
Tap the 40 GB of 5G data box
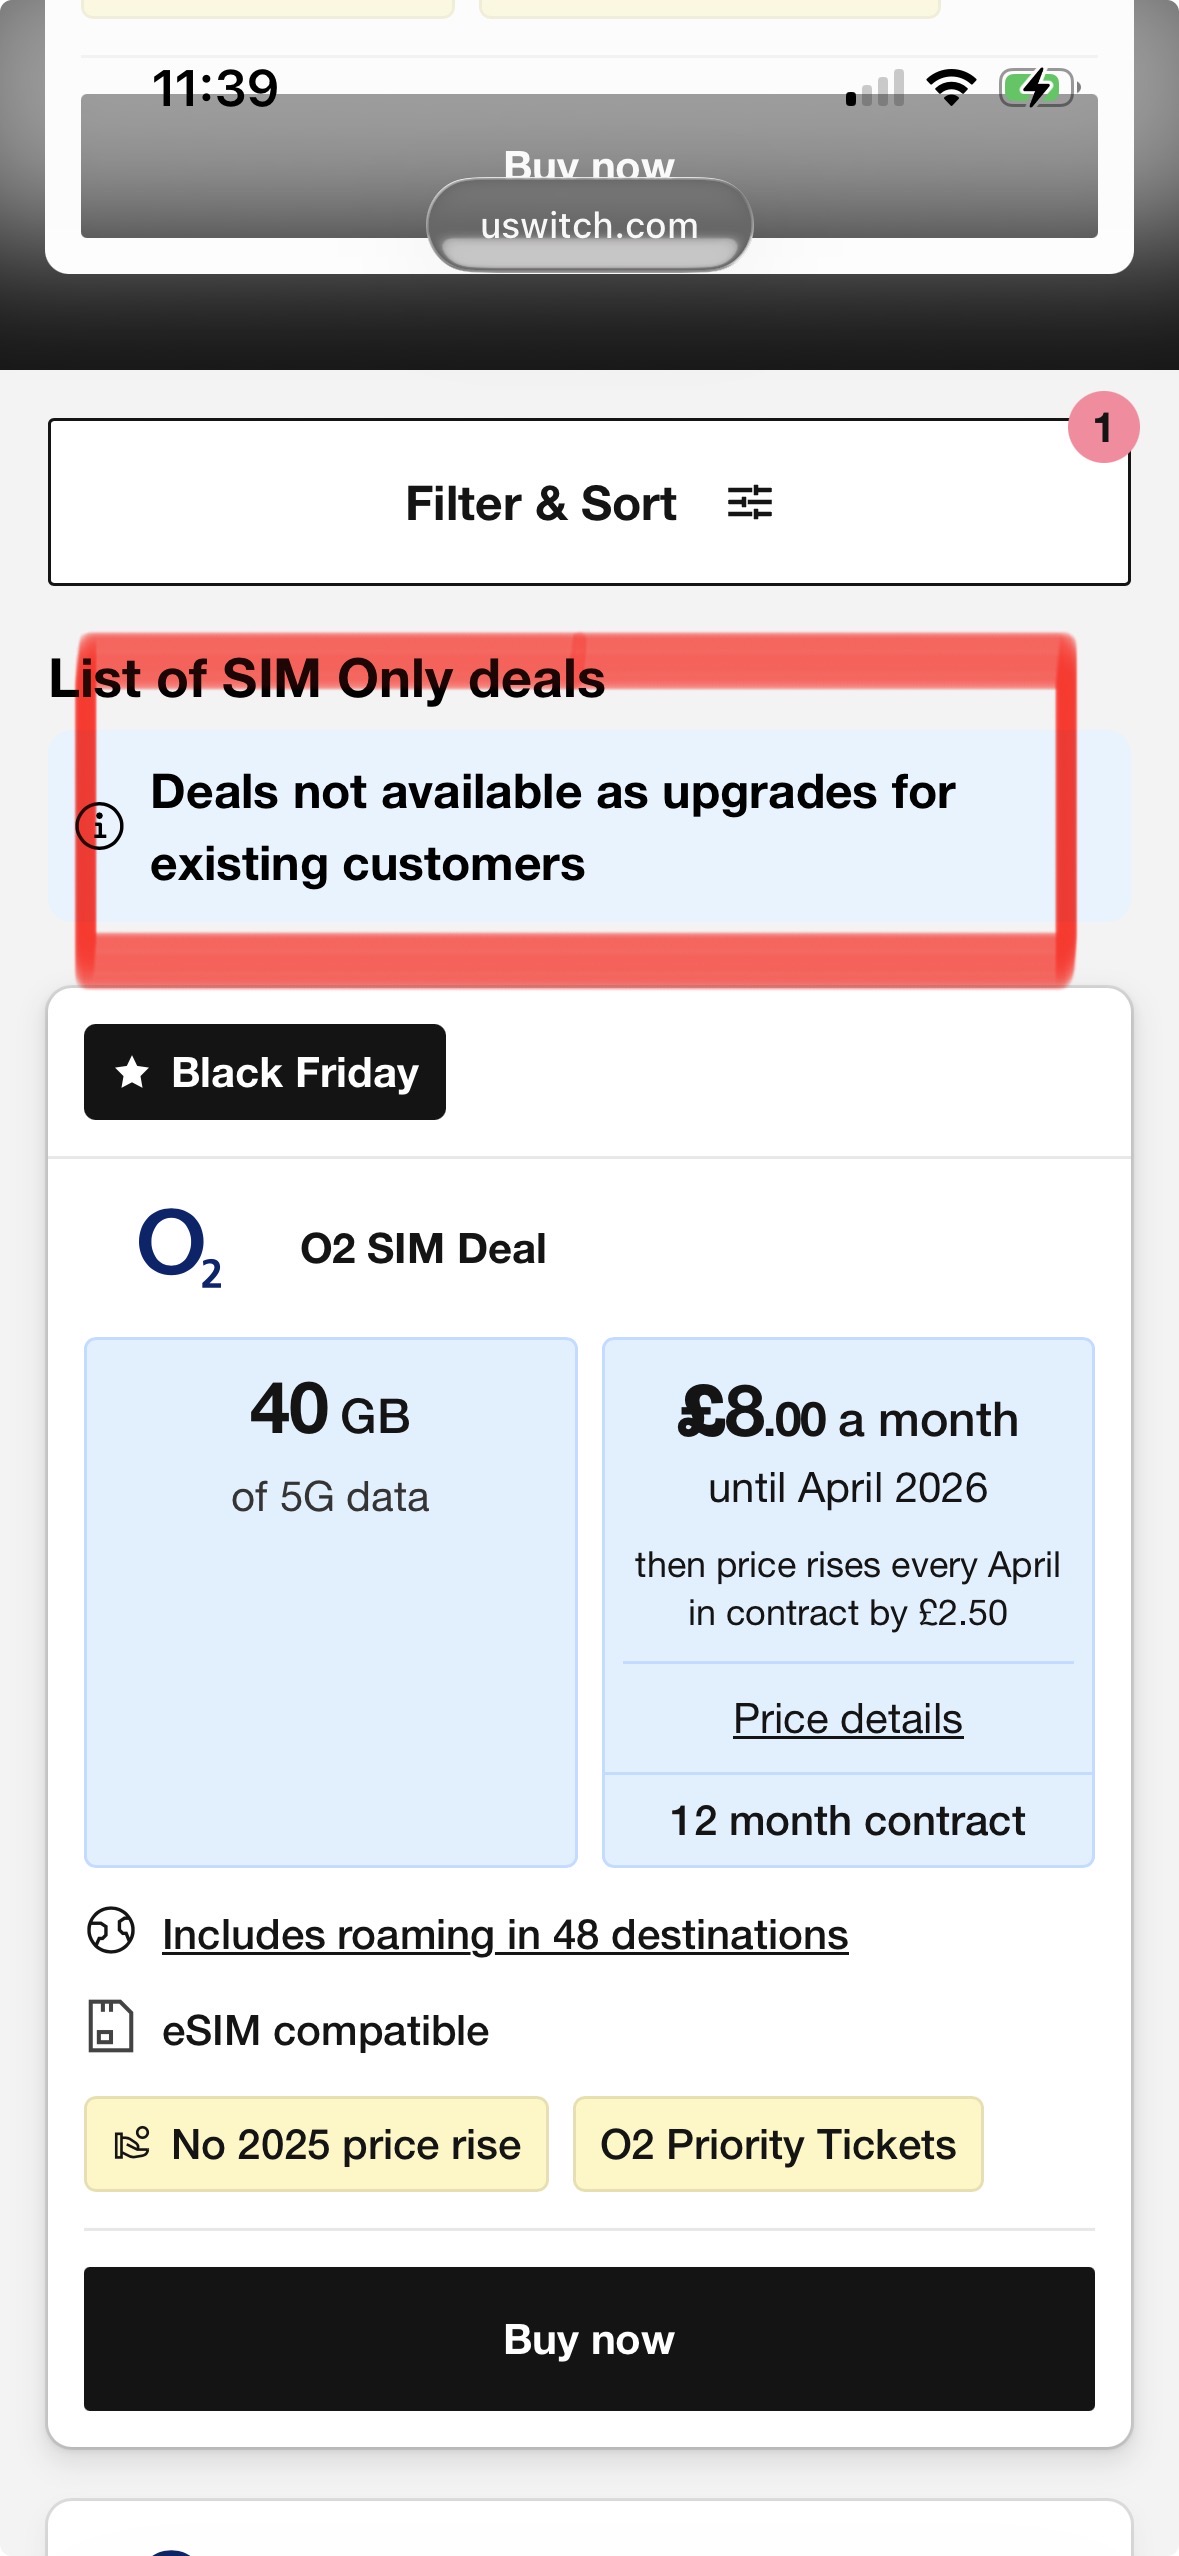click(x=331, y=1601)
